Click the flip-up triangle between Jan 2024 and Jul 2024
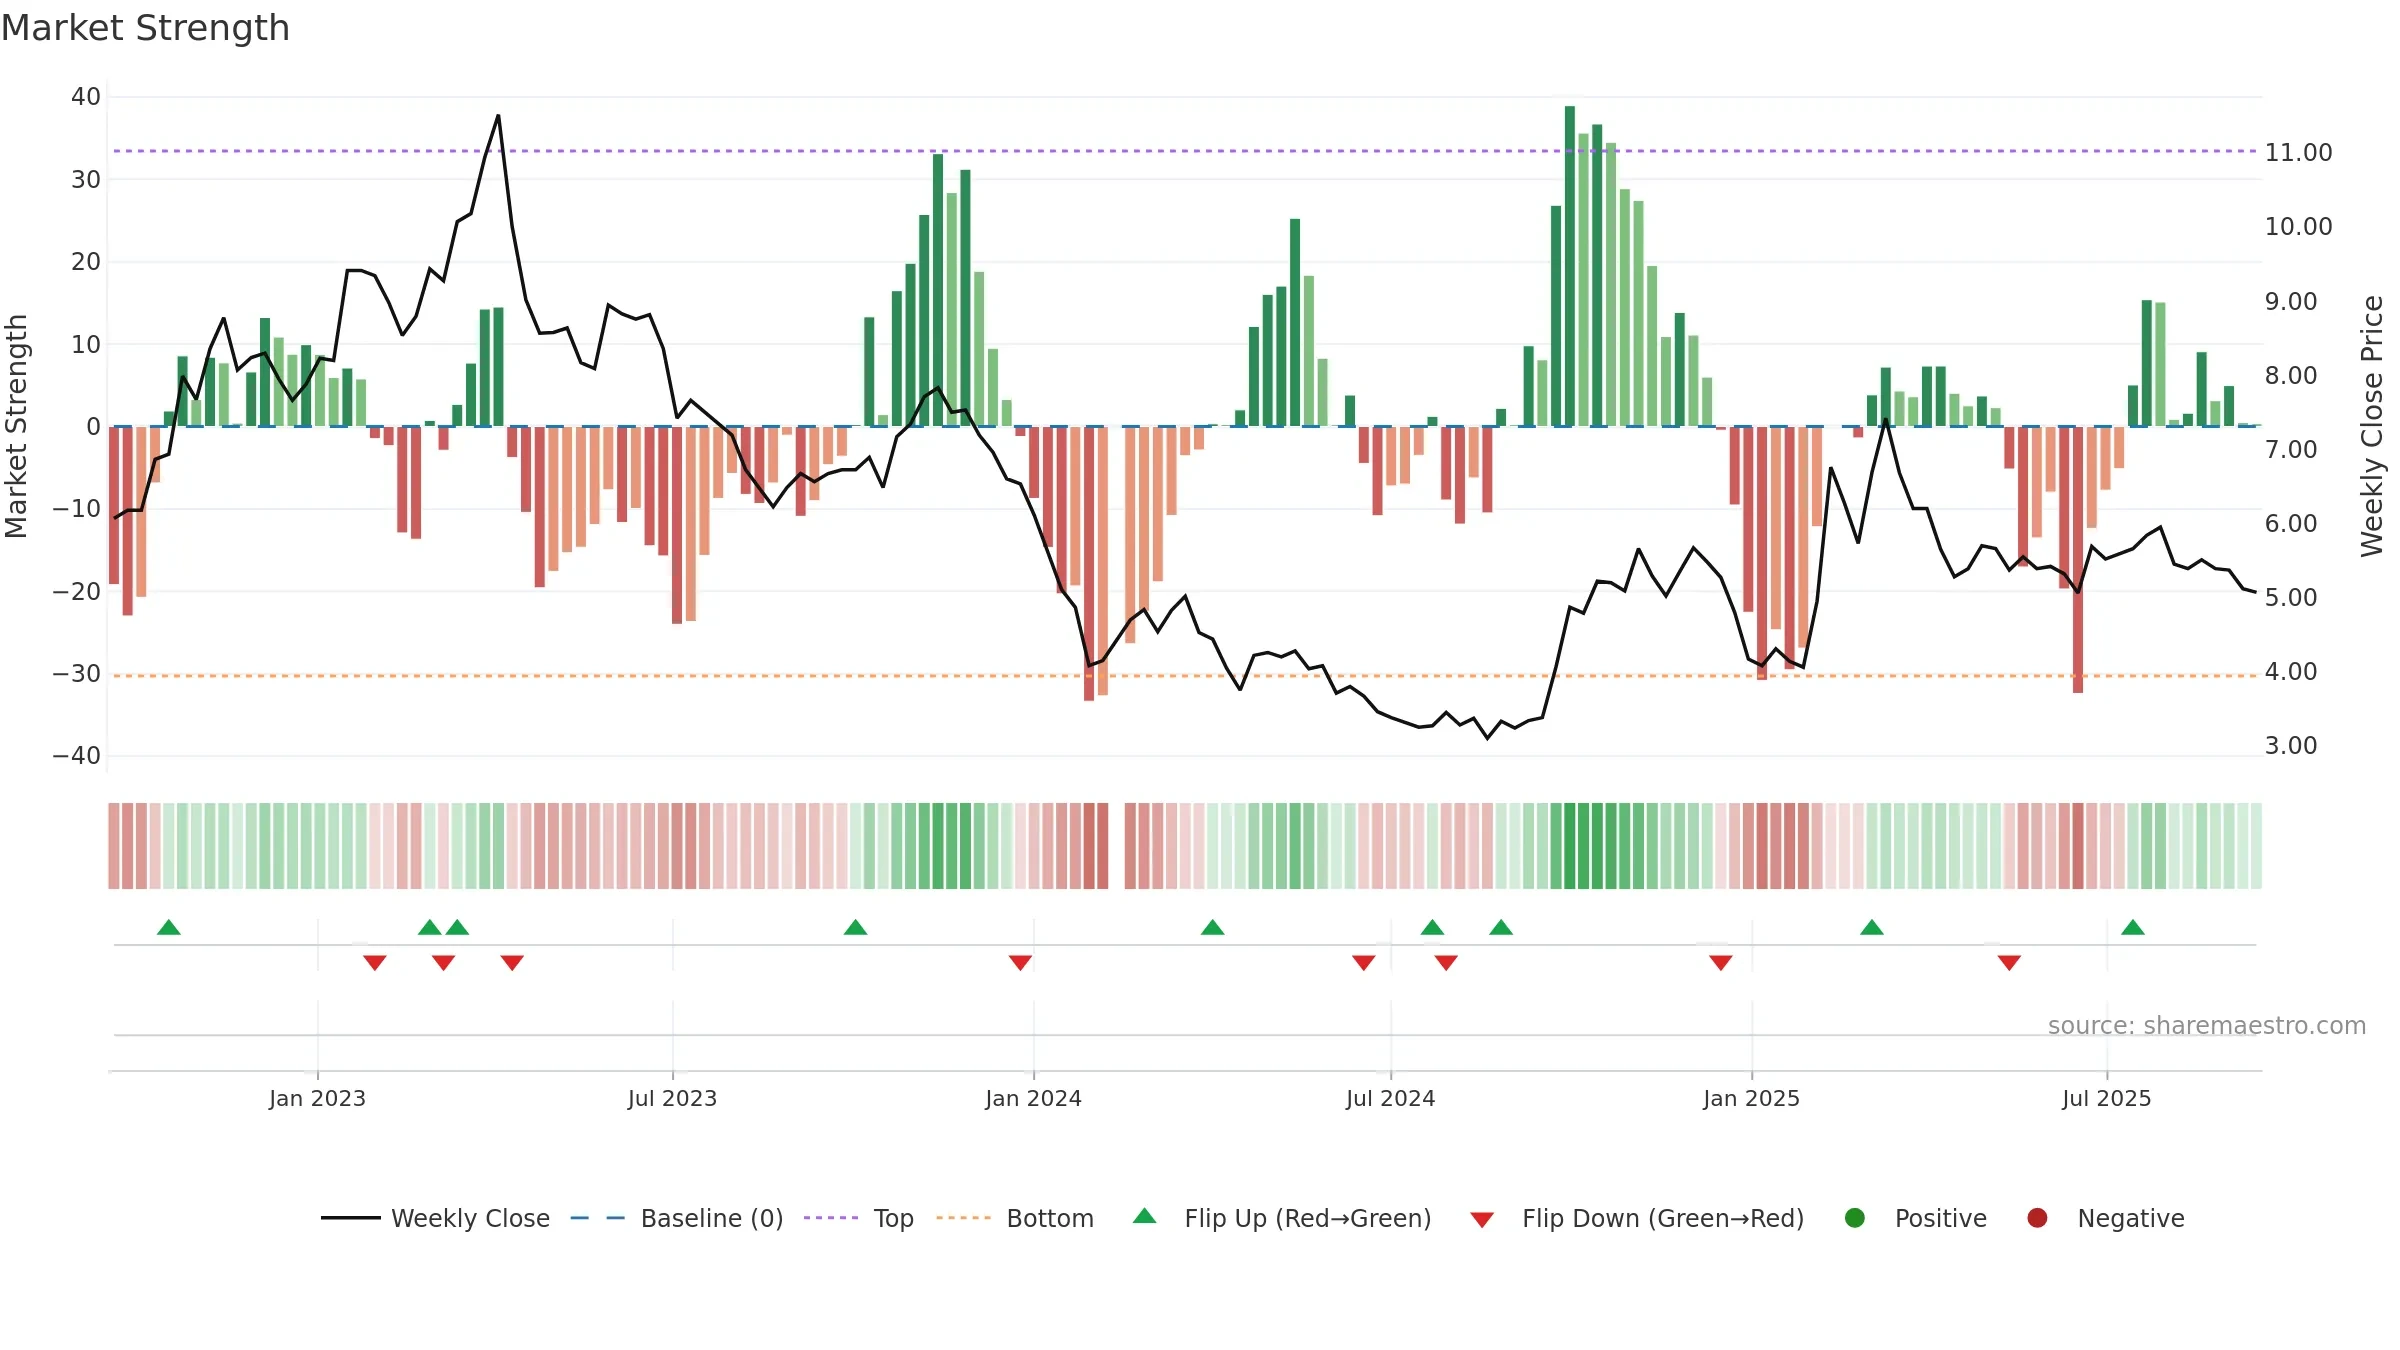2400x1350 pixels. (x=1212, y=927)
